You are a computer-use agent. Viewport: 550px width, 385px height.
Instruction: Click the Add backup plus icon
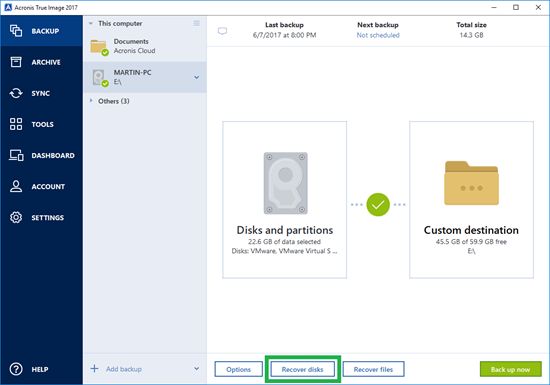(94, 369)
